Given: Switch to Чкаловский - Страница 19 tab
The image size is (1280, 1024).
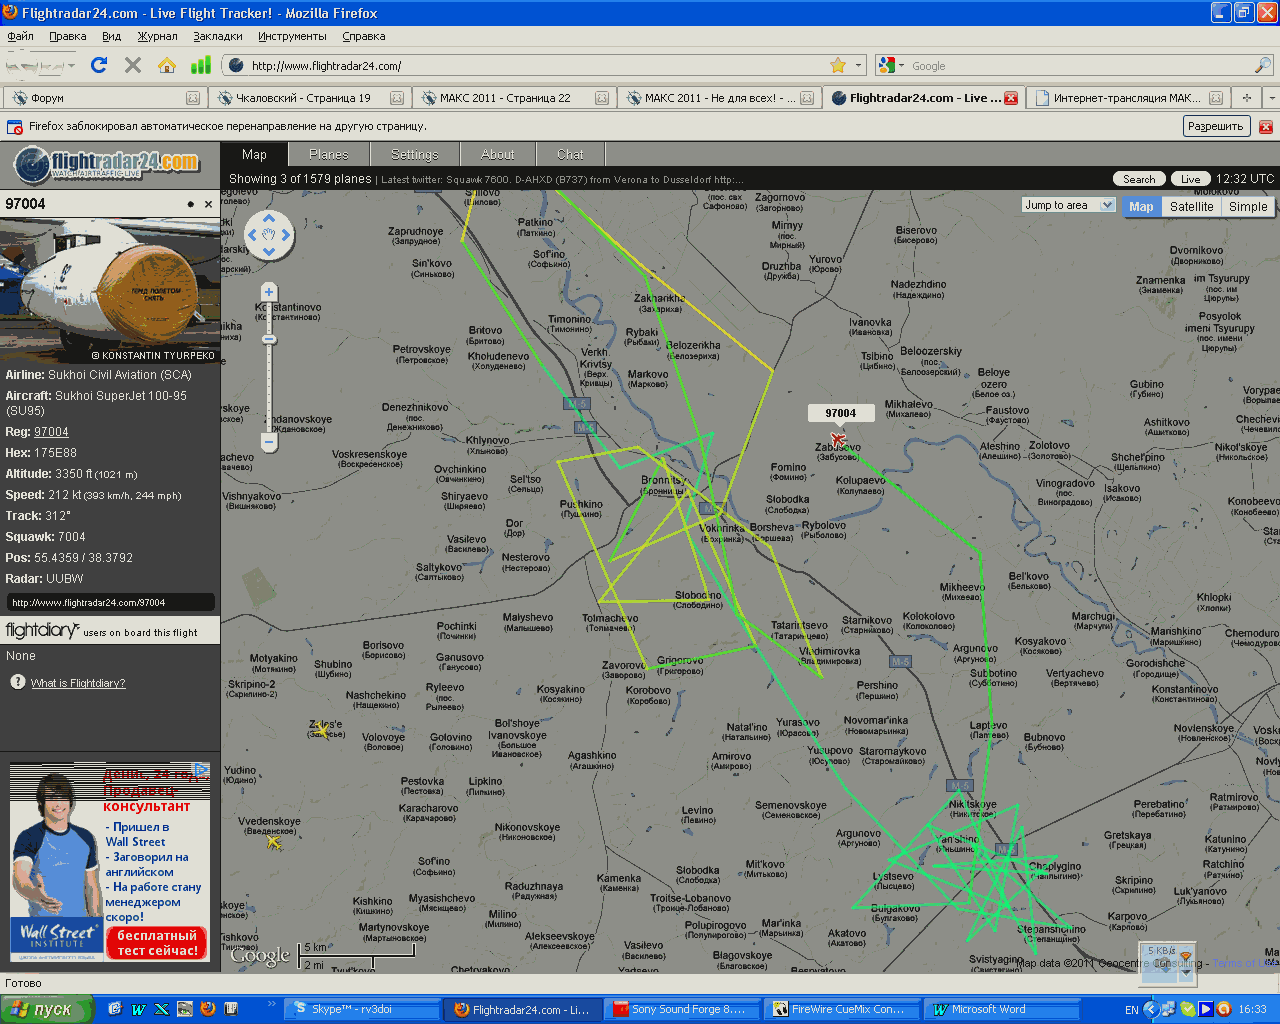Looking at the screenshot, I should (309, 98).
